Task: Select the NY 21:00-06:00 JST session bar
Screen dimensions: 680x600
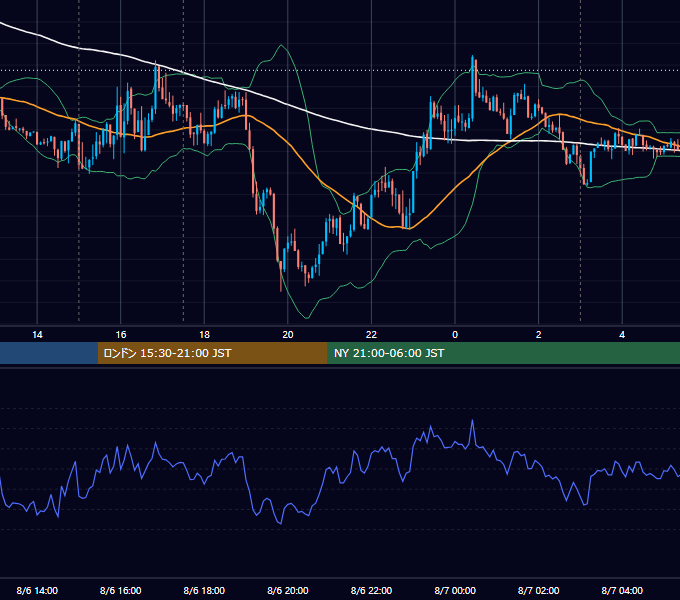Action: (503, 353)
